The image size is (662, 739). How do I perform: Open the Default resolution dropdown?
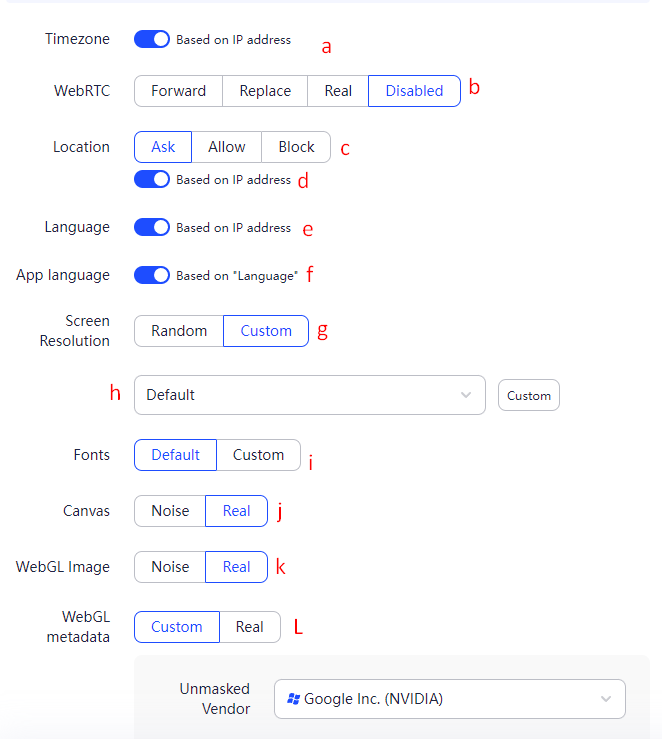click(x=309, y=395)
